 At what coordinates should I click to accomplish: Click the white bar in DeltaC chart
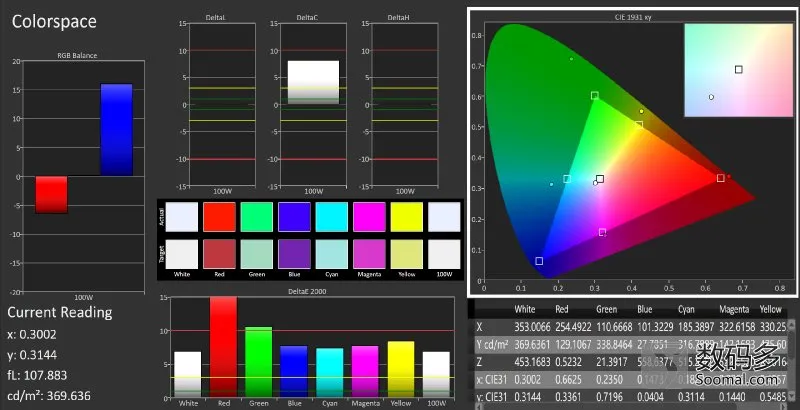[313, 83]
